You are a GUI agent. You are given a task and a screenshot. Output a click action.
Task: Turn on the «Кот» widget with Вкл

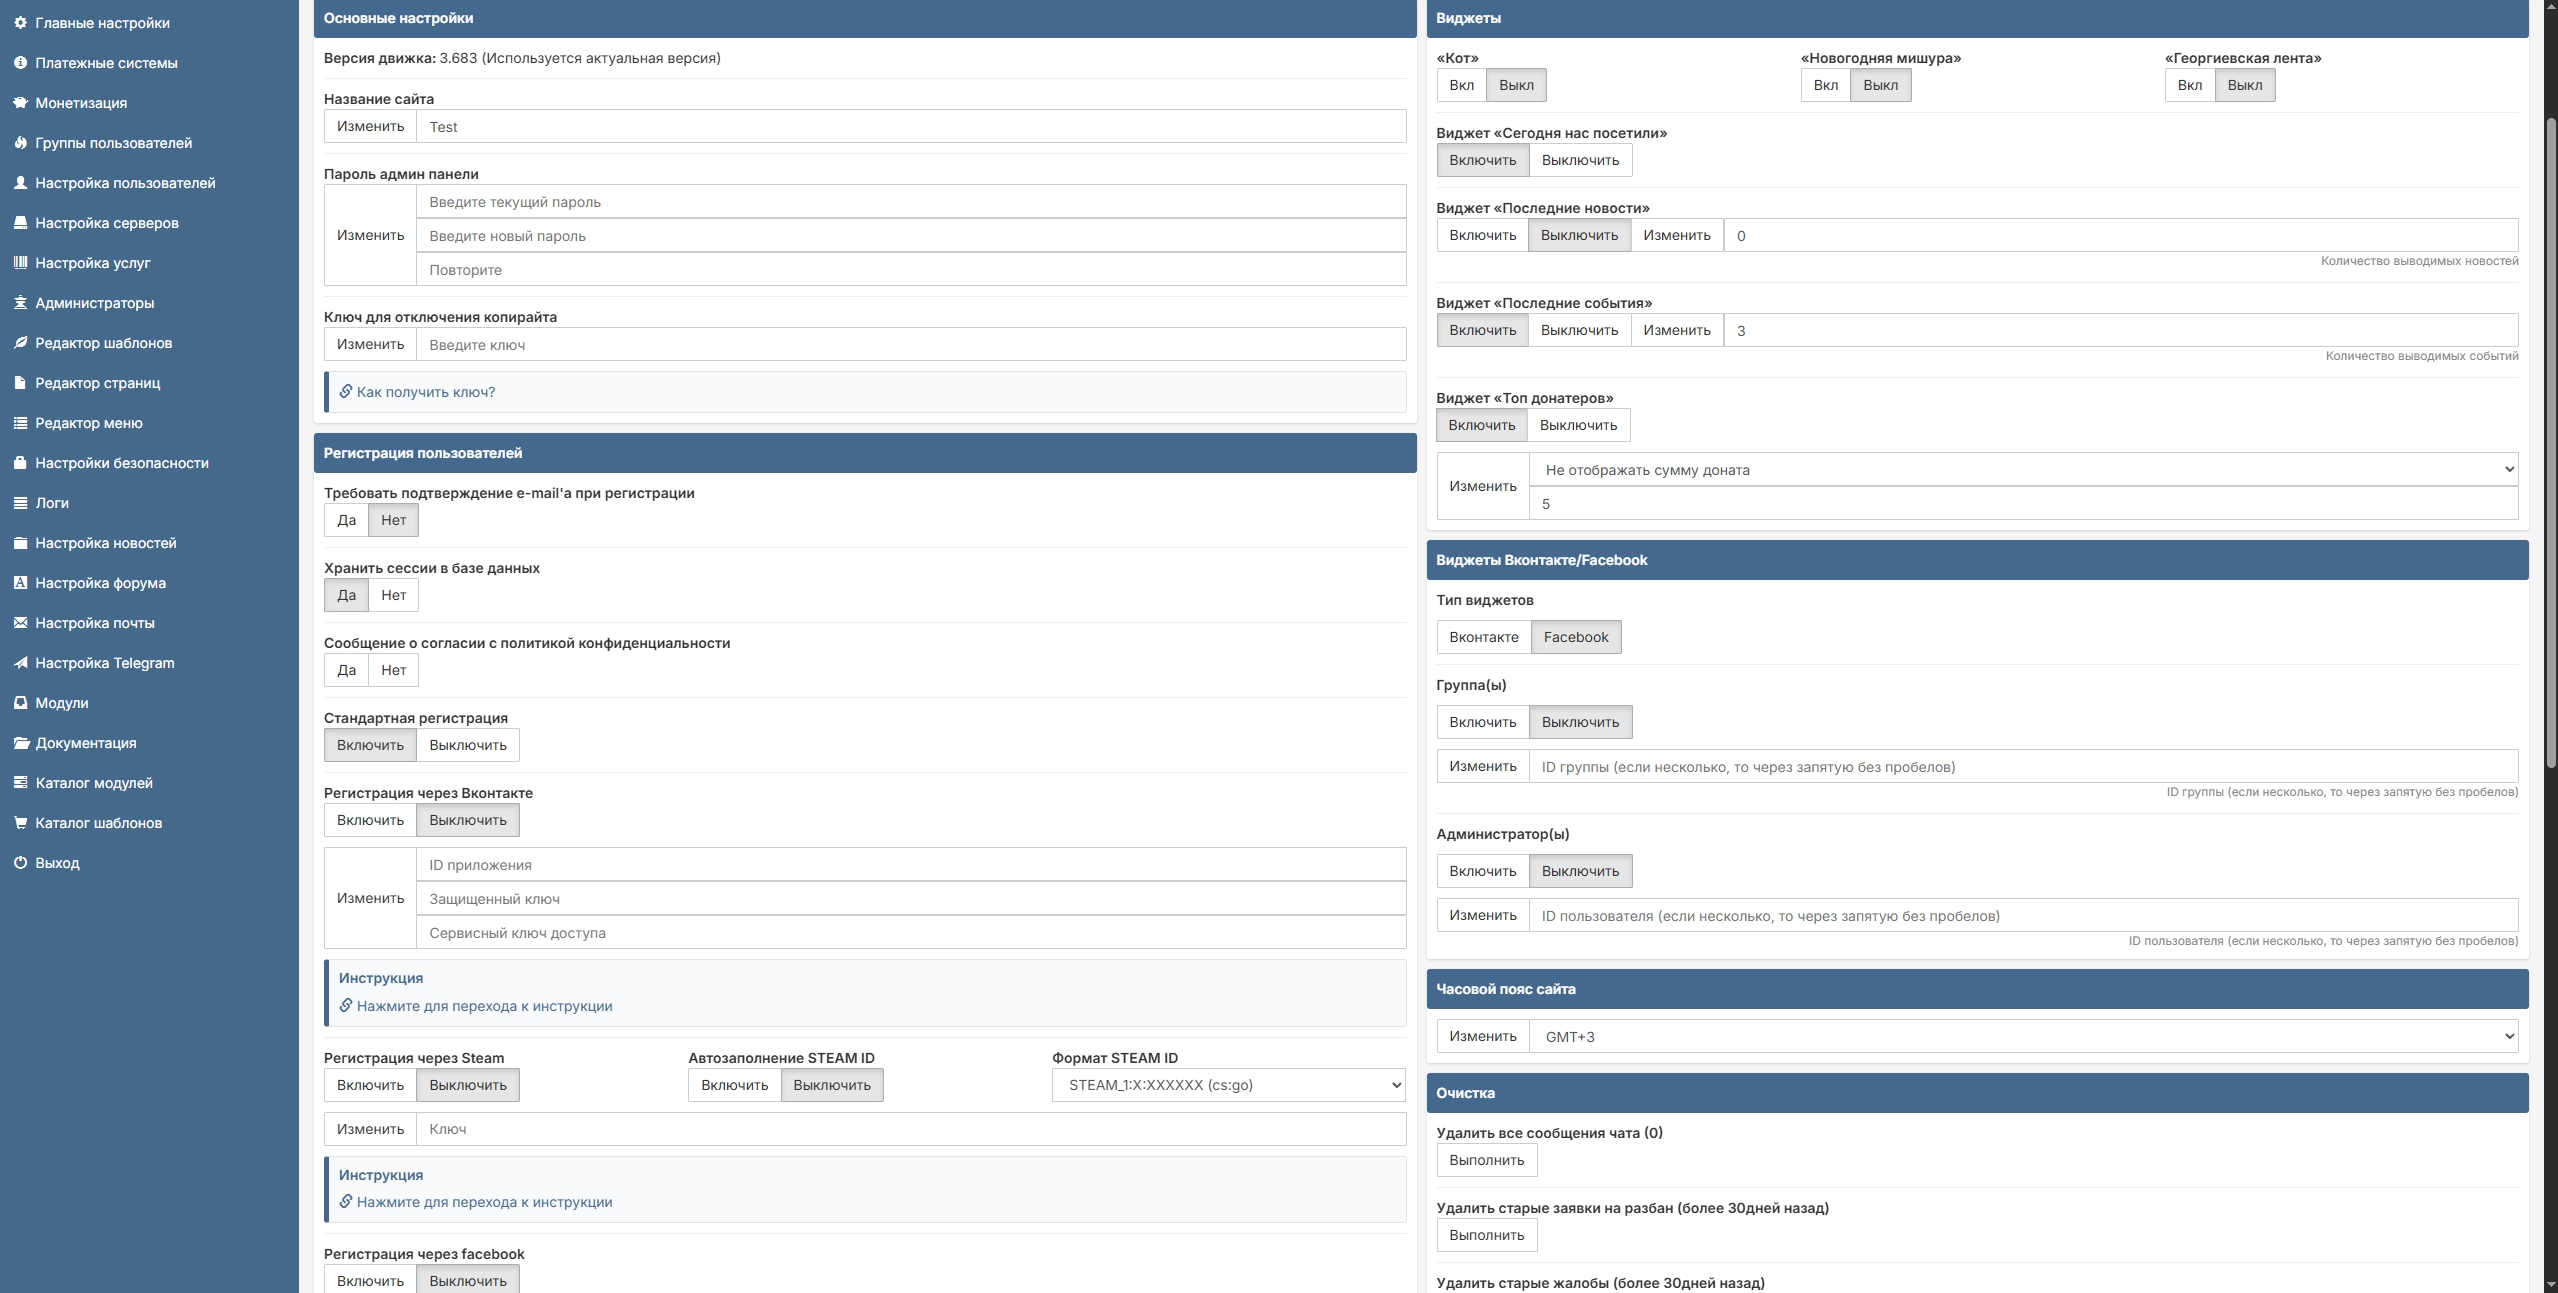click(x=1461, y=85)
